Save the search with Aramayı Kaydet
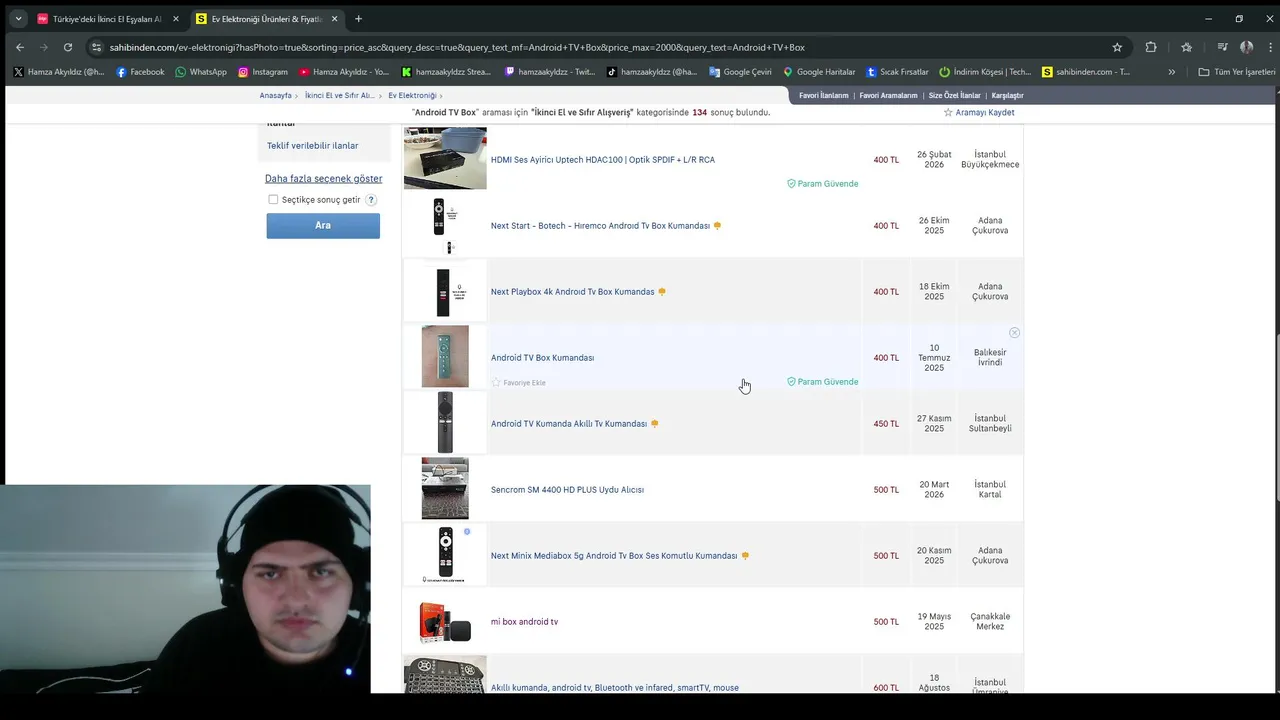This screenshot has width=1280, height=720. [x=979, y=113]
